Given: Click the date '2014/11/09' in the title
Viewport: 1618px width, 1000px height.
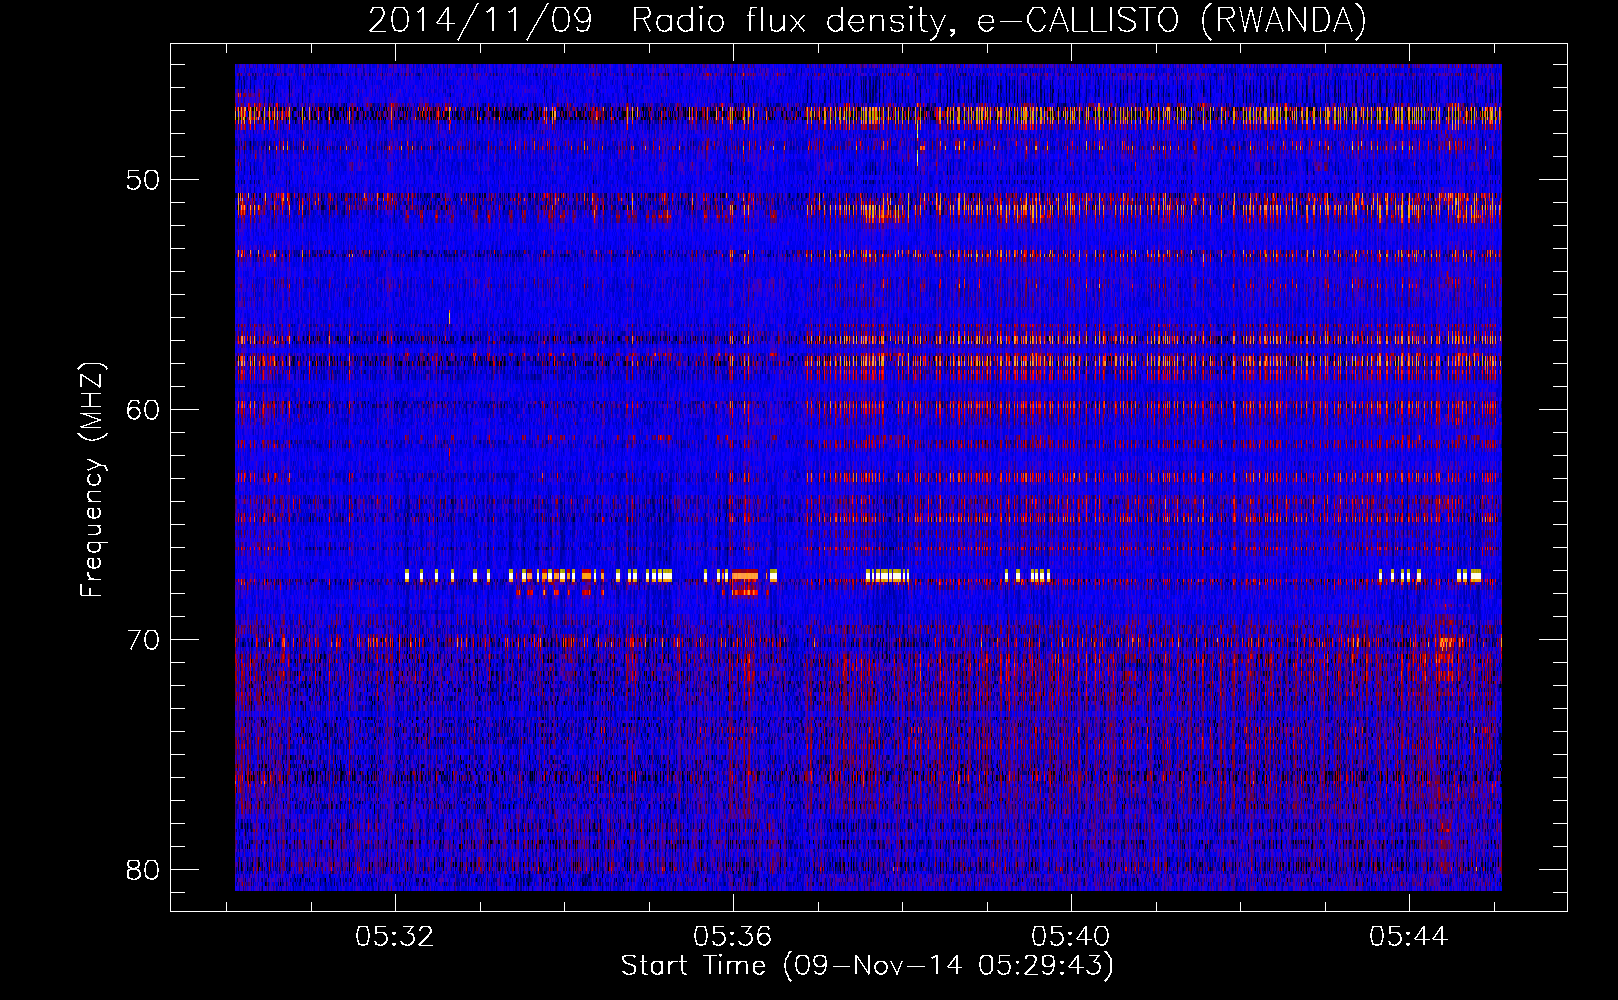Looking at the screenshot, I should [x=481, y=21].
